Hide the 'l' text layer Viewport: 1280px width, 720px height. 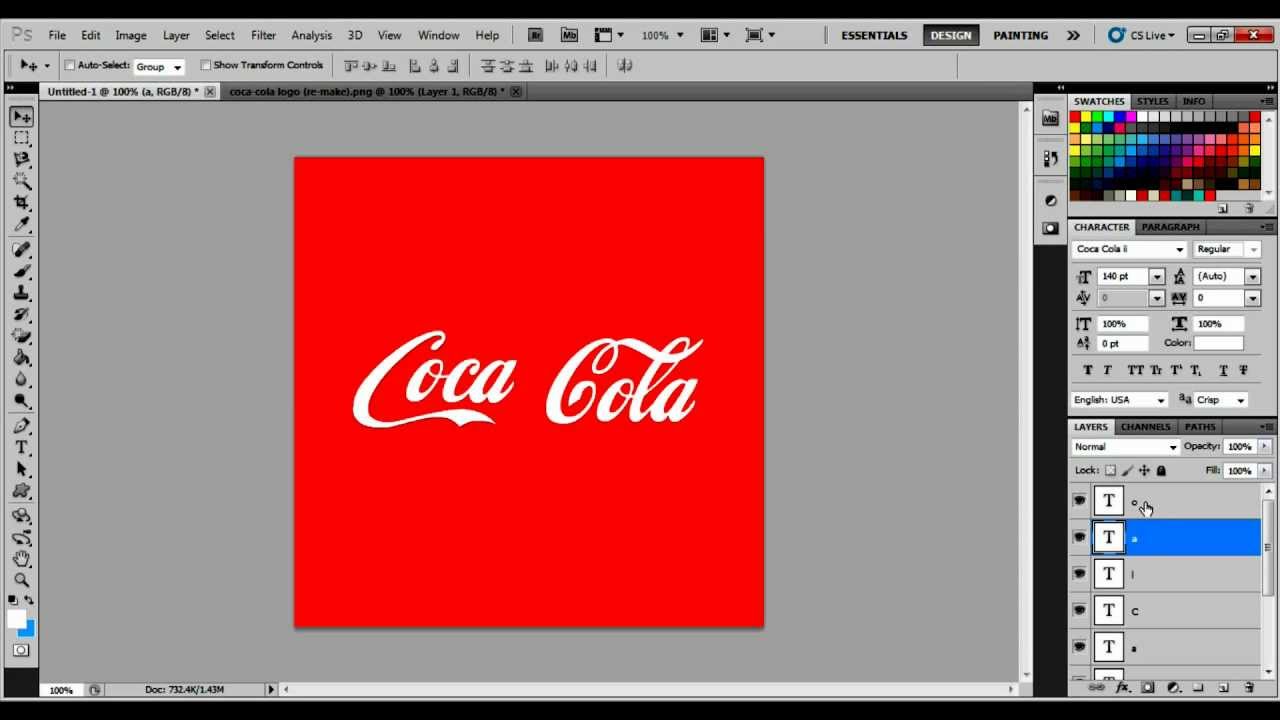pyautogui.click(x=1079, y=574)
